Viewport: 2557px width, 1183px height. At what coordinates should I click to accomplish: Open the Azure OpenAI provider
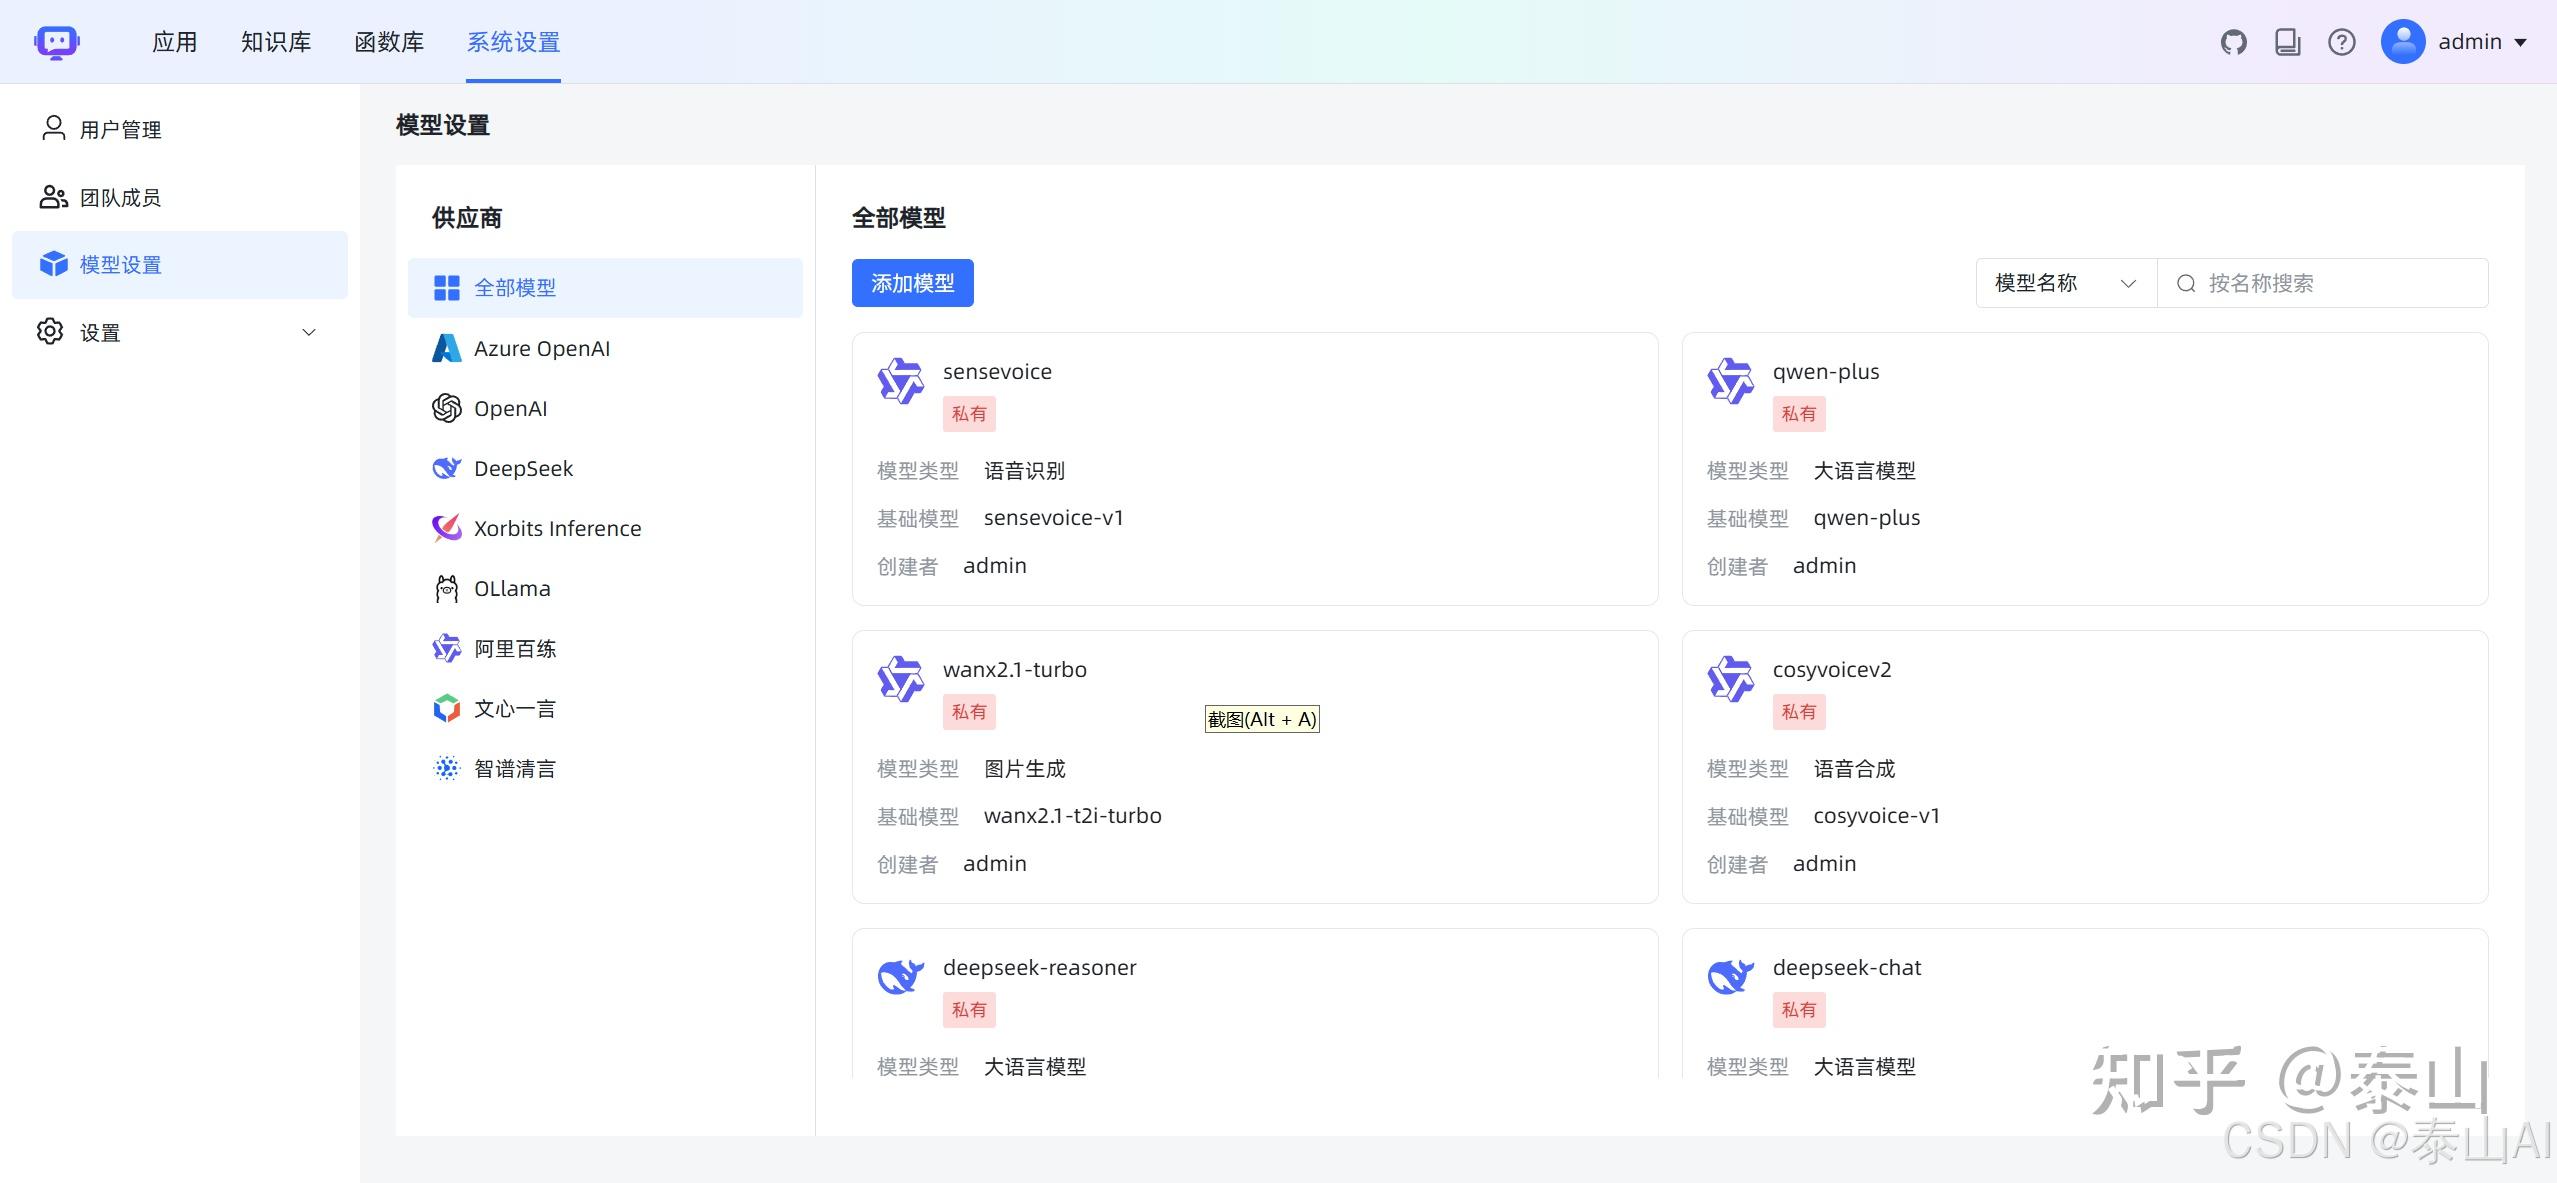coord(542,348)
